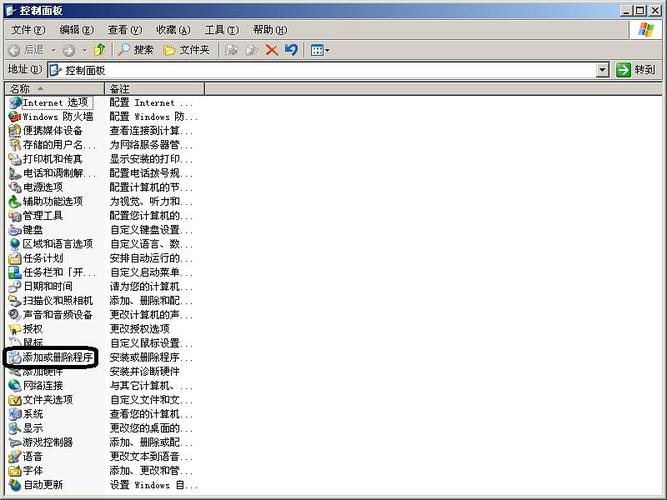667x500 pixels.
Task: Select the 管理工具 icon
Action: click(x=15, y=216)
